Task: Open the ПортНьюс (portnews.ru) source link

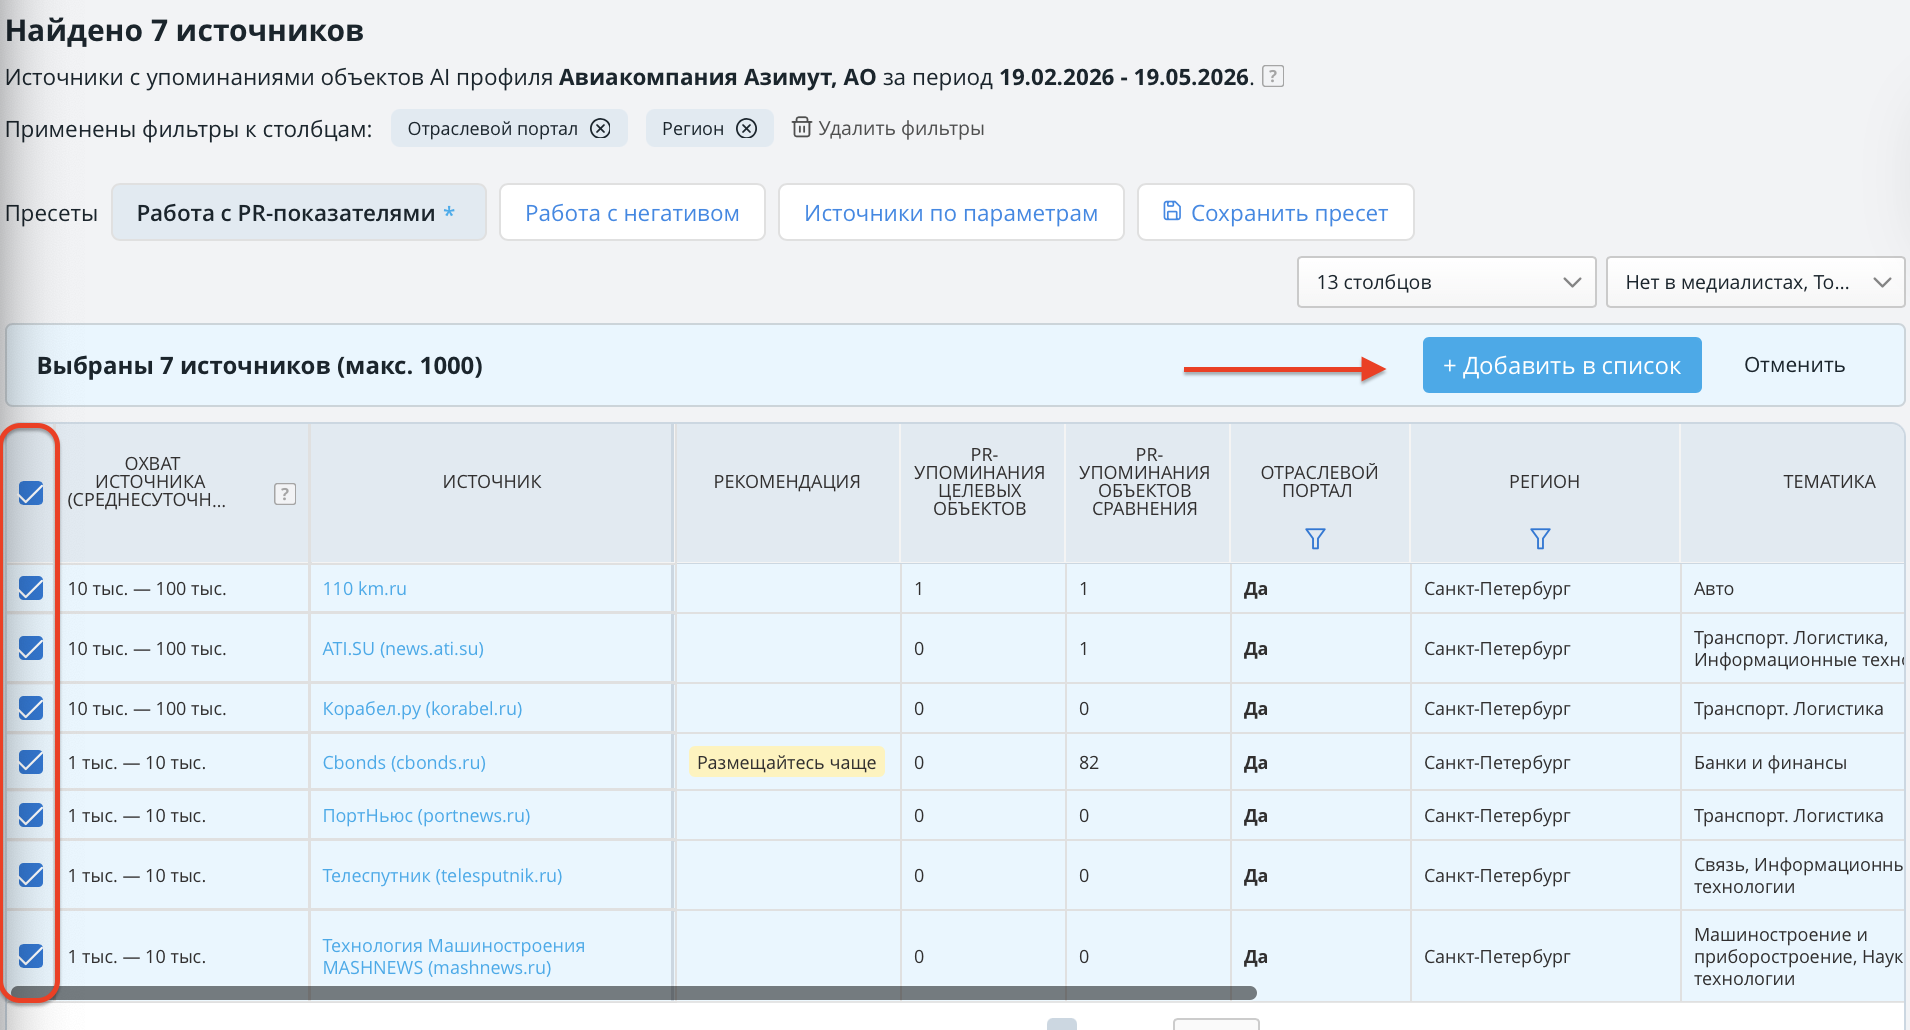Action: tap(426, 815)
